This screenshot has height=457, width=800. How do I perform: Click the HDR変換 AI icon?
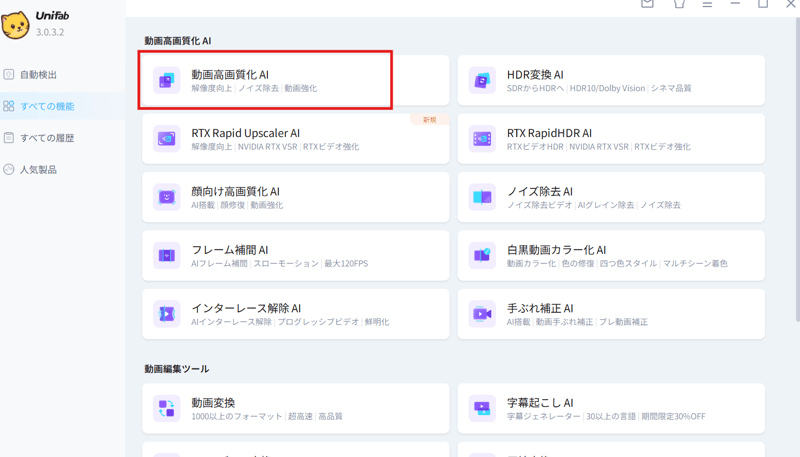(482, 80)
